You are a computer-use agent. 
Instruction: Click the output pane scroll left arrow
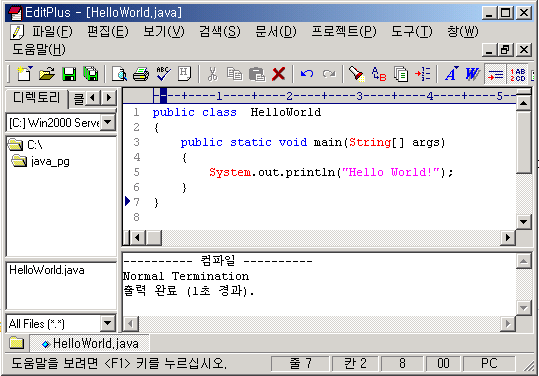point(130,323)
